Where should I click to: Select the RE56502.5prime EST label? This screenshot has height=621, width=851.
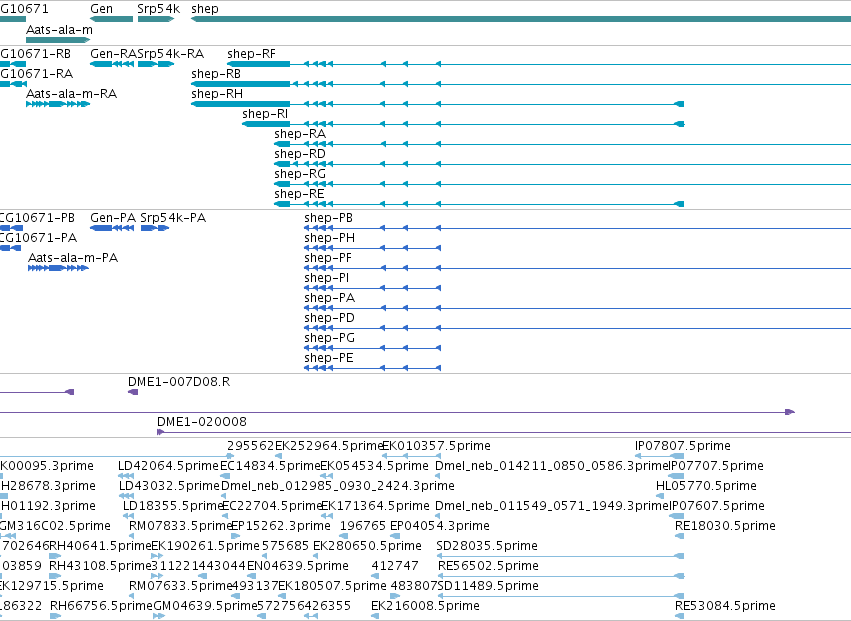click(488, 567)
